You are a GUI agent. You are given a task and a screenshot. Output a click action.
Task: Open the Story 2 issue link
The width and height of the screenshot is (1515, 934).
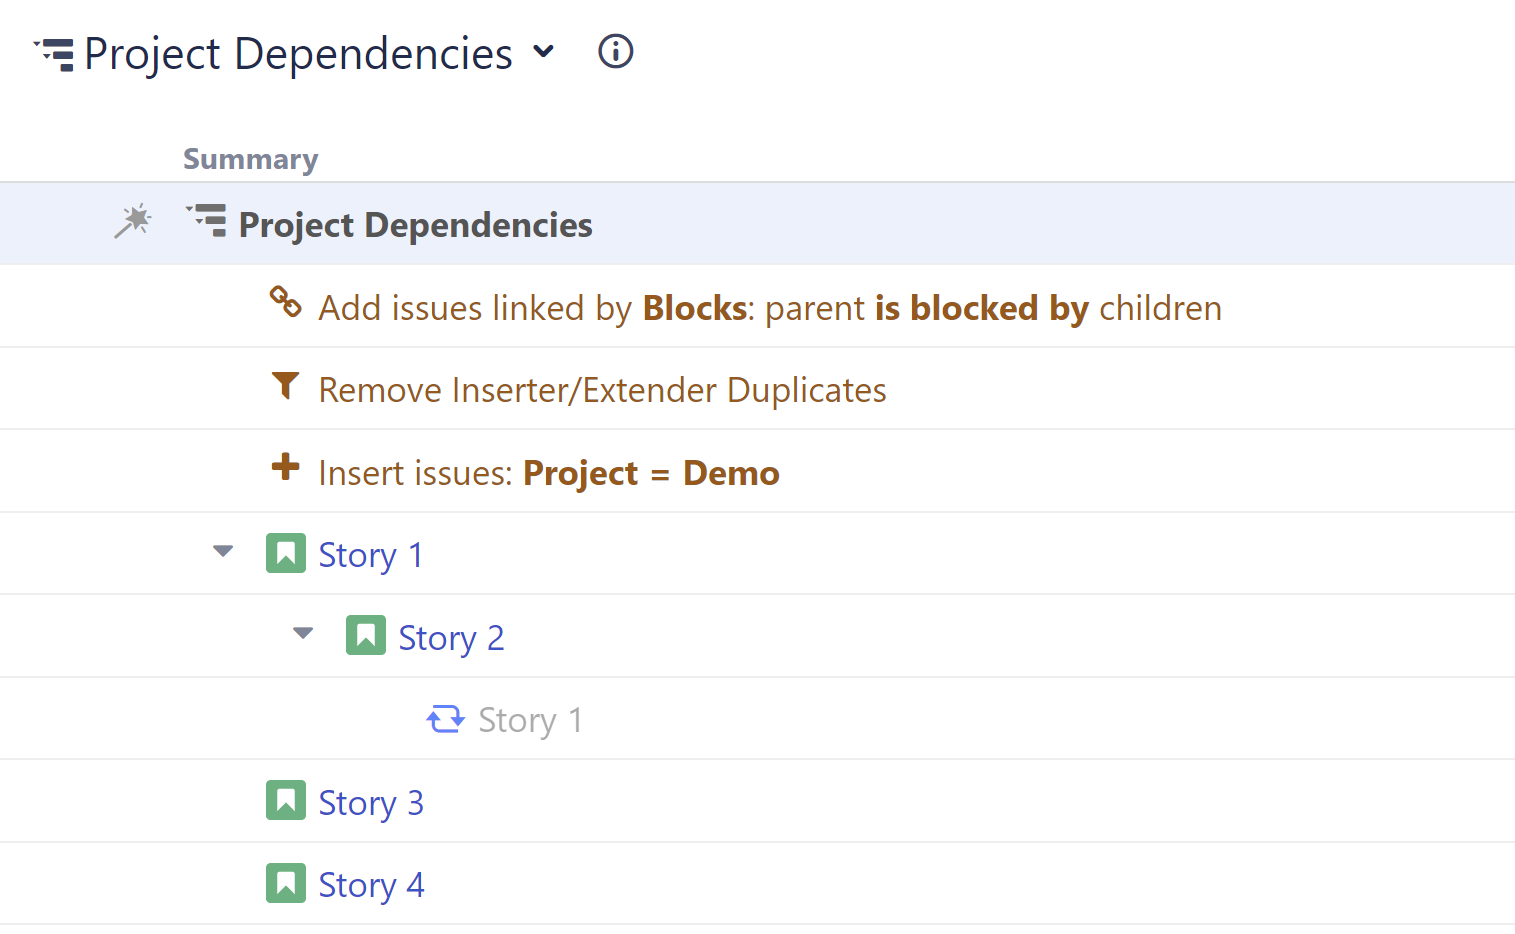(451, 636)
